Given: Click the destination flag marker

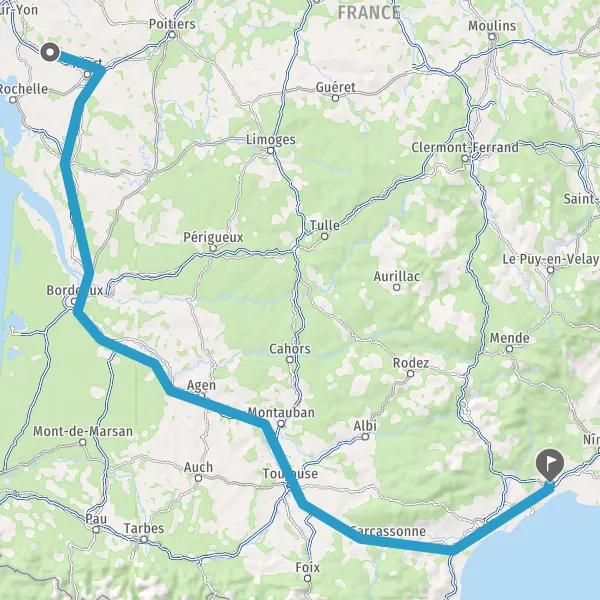Looking at the screenshot, I should (549, 465).
